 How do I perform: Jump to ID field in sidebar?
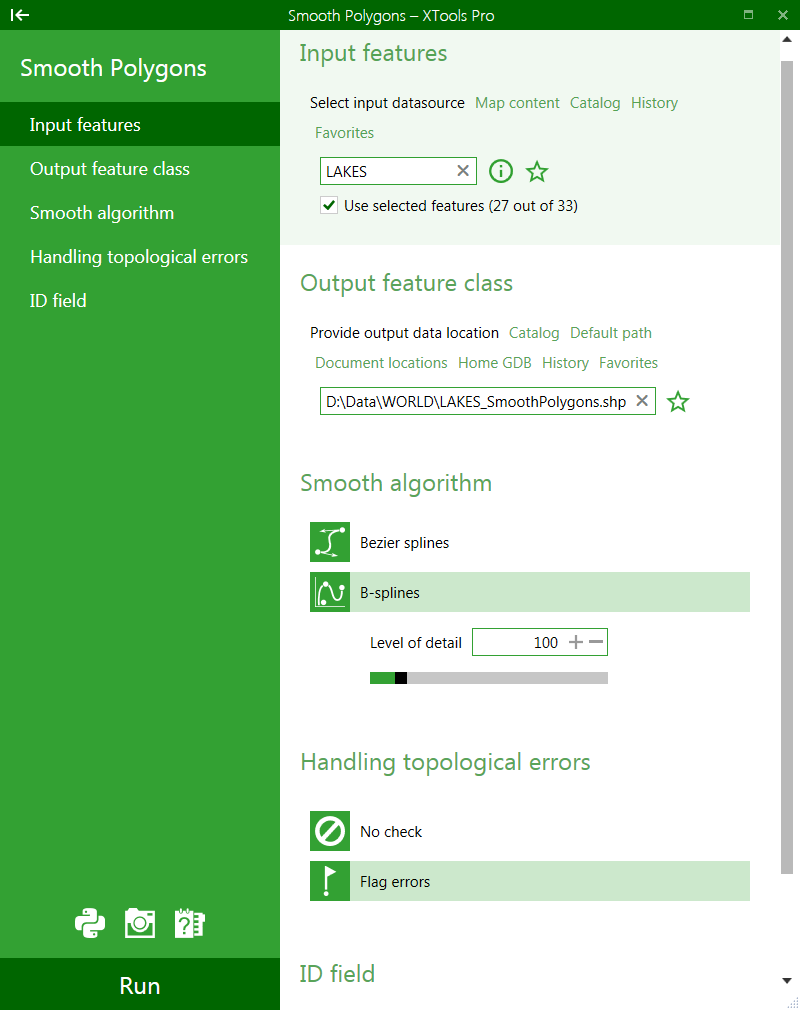[x=140, y=300]
